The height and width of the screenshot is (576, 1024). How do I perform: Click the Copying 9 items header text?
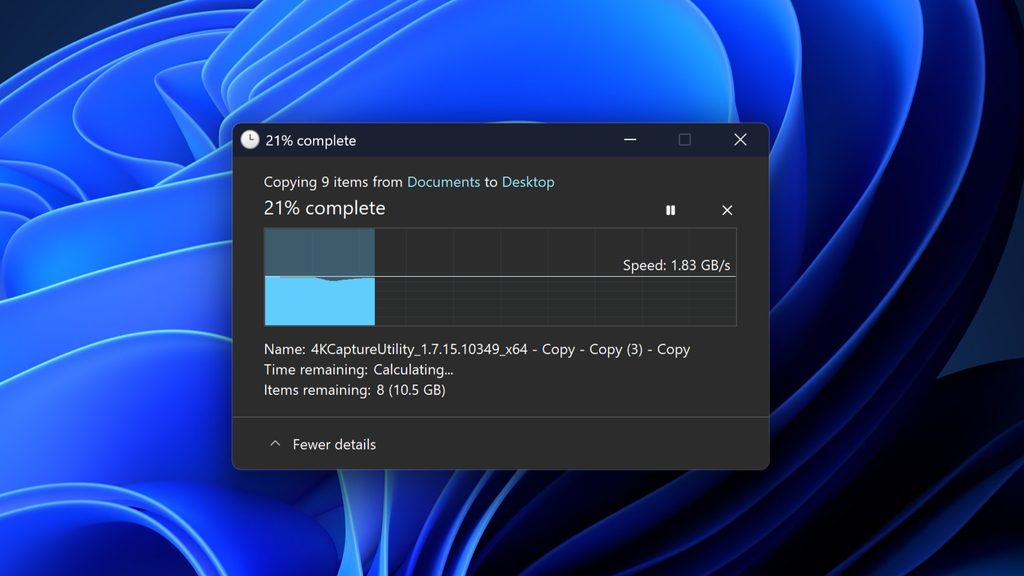pyautogui.click(x=330, y=182)
